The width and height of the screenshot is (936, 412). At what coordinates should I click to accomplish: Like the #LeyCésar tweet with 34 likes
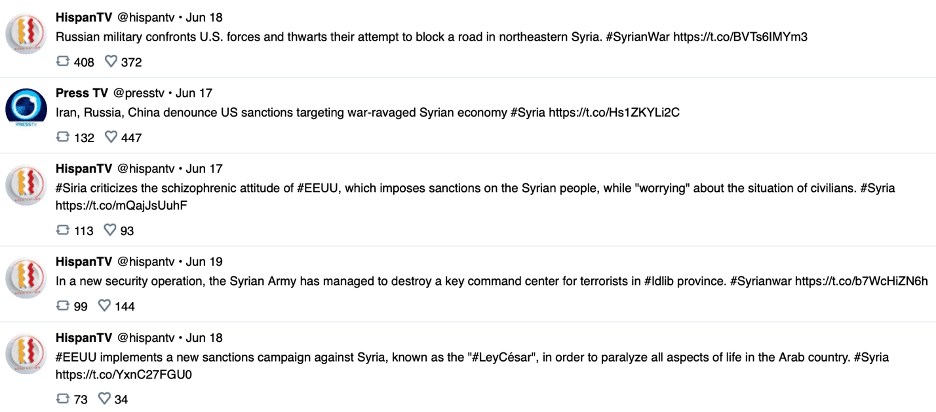tap(104, 398)
